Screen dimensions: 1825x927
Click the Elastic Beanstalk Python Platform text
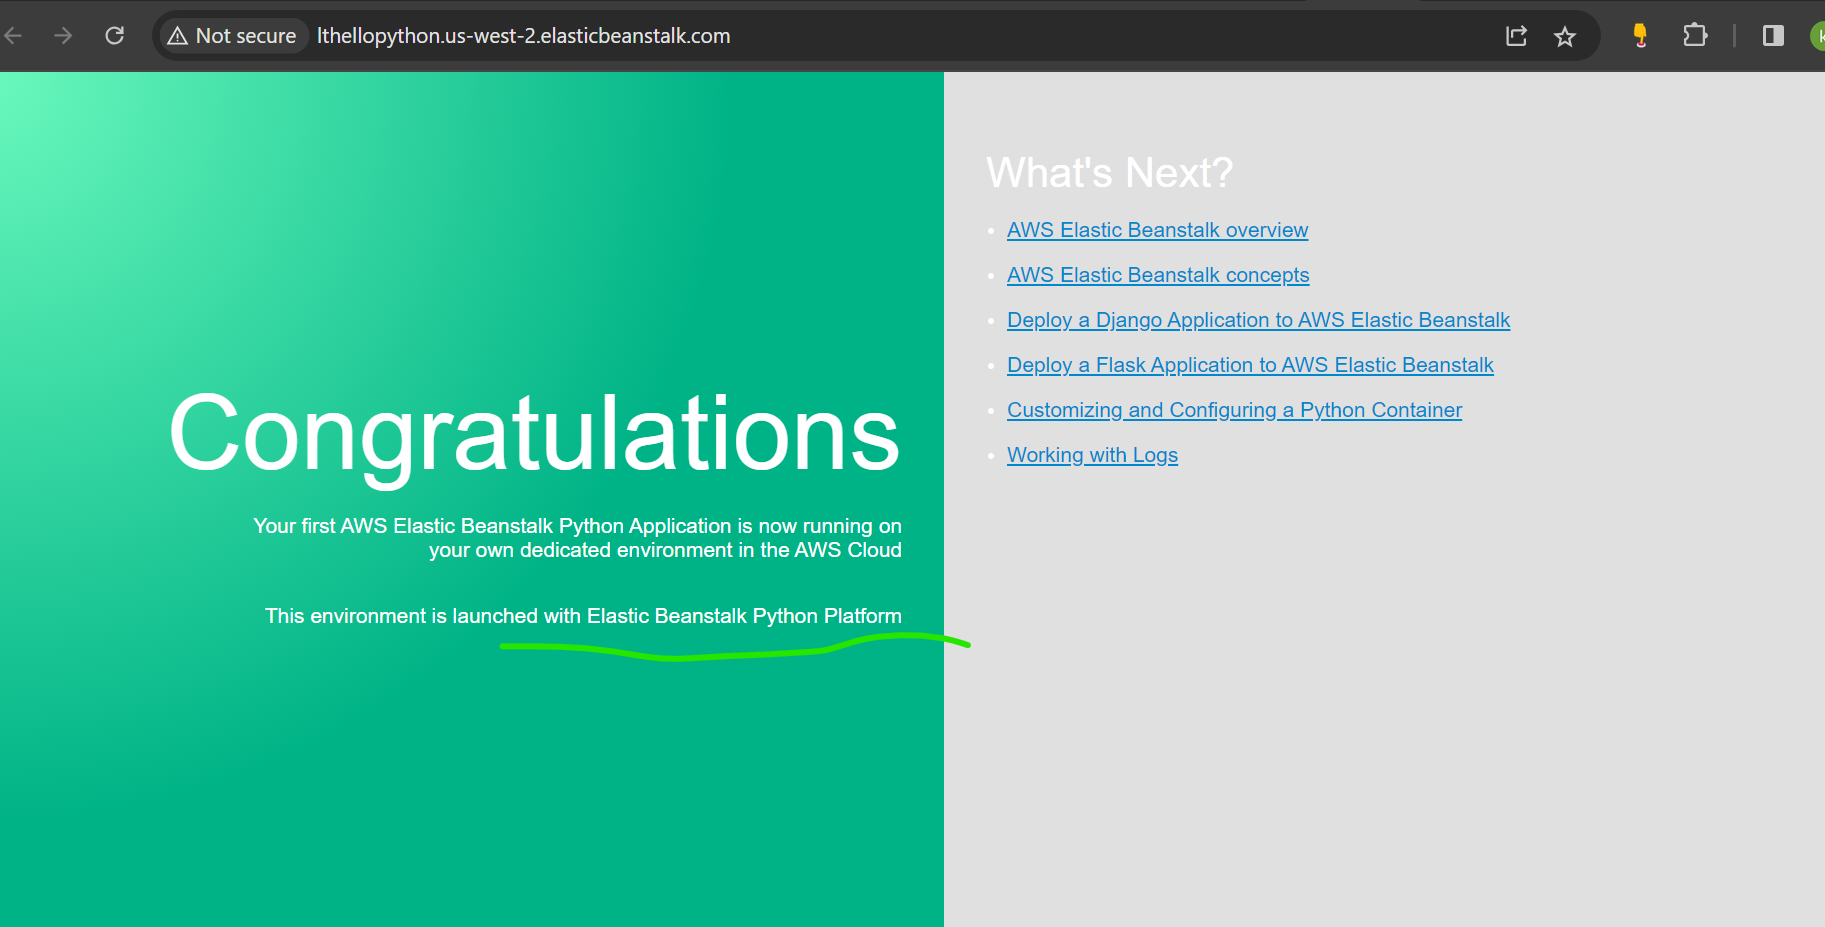pos(743,616)
